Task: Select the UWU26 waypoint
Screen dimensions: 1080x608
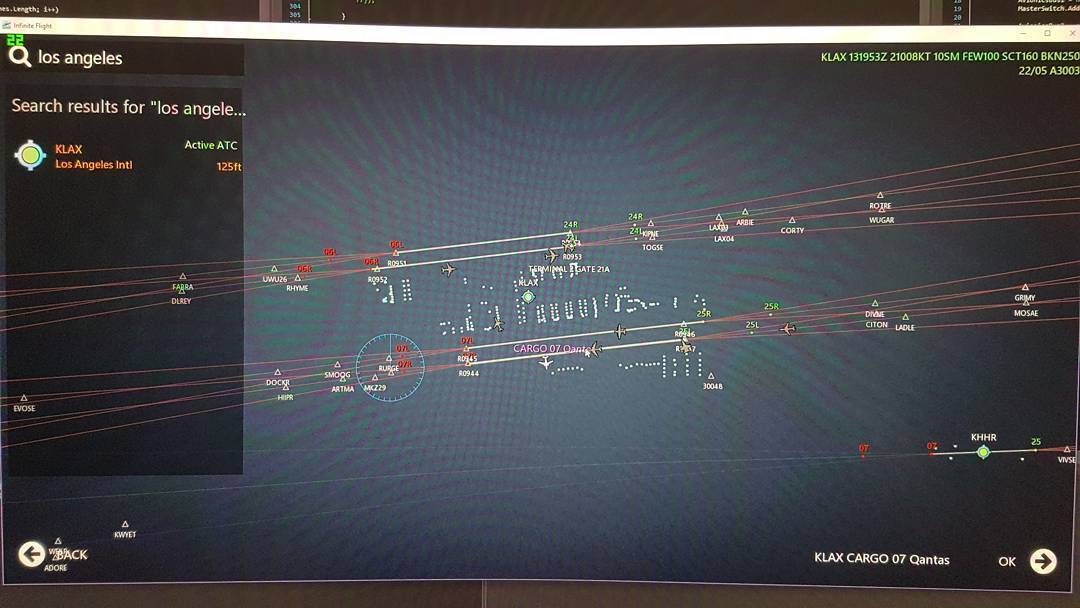Action: tap(274, 274)
